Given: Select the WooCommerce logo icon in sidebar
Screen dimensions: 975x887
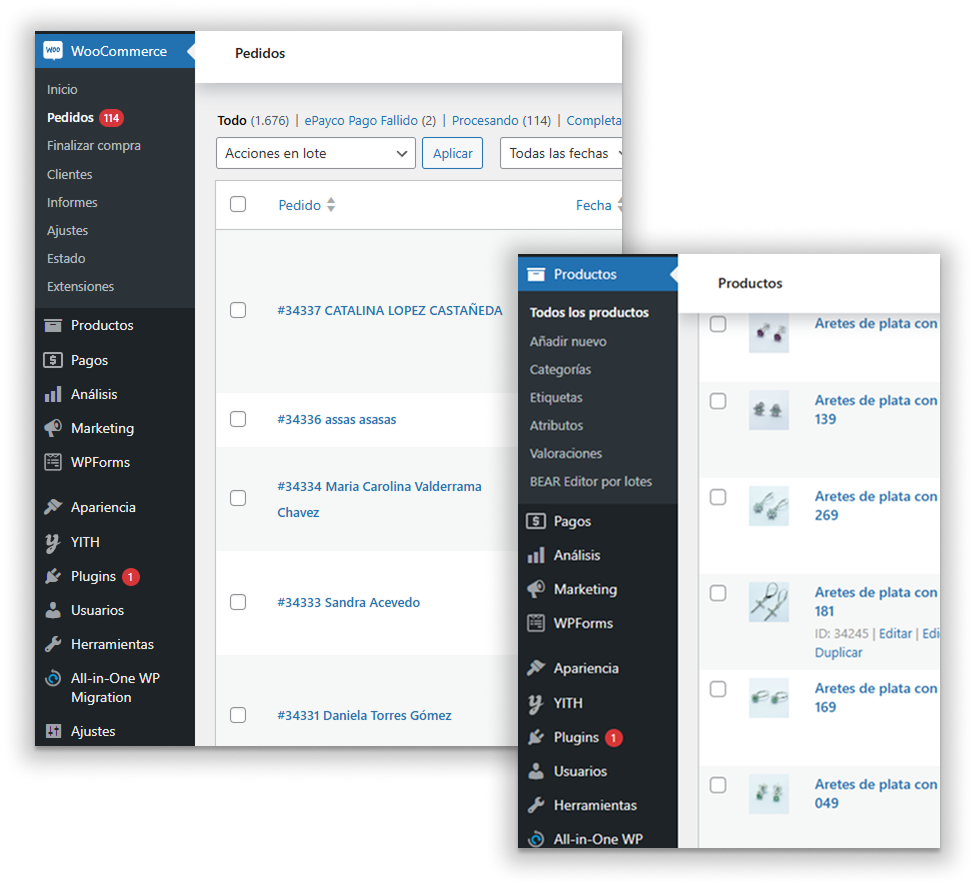Looking at the screenshot, I should point(53,51).
